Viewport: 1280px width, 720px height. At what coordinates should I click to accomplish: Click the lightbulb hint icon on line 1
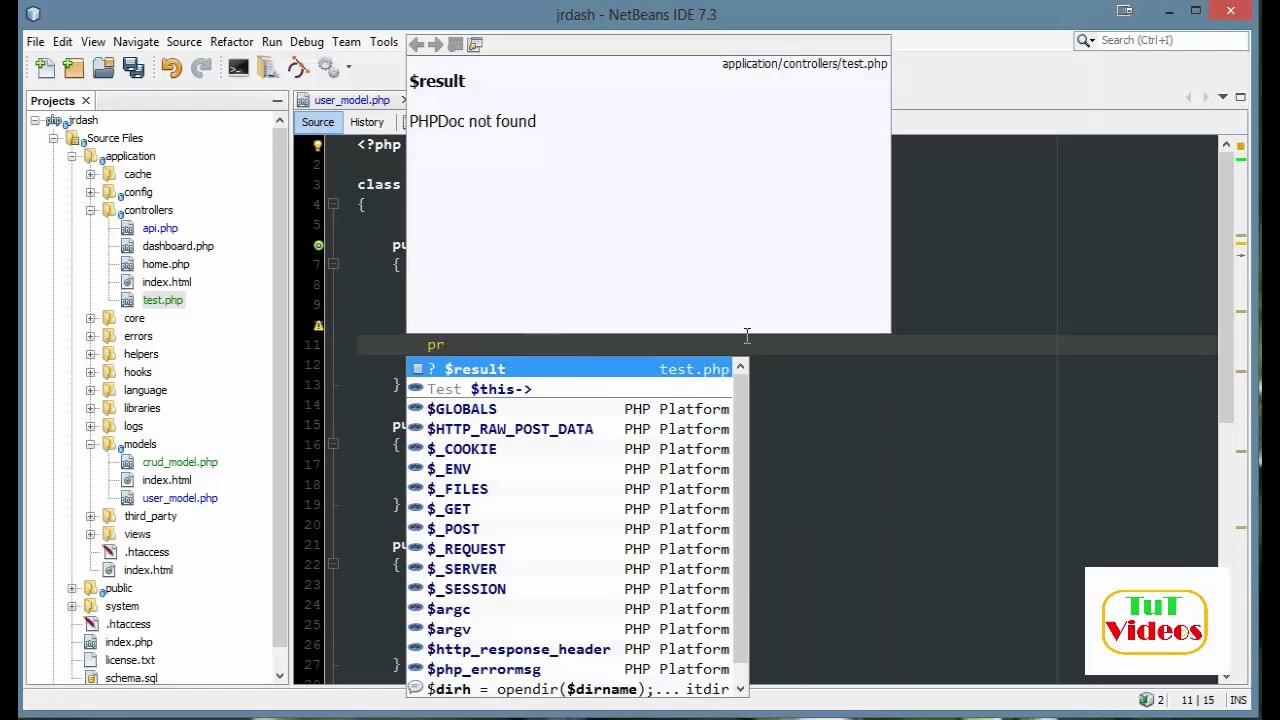[317, 145]
